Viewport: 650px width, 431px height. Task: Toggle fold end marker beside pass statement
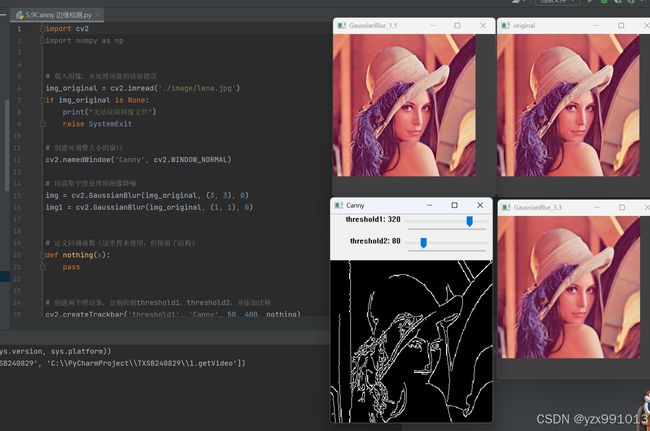[42, 267]
